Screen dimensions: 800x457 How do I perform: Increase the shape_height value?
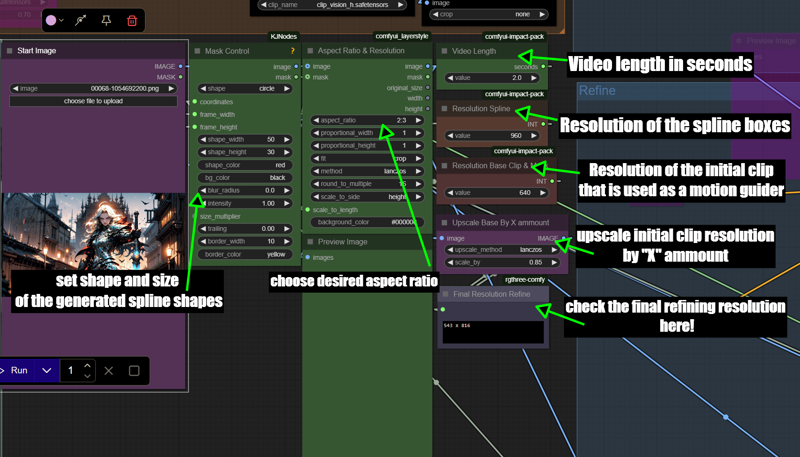pos(287,152)
